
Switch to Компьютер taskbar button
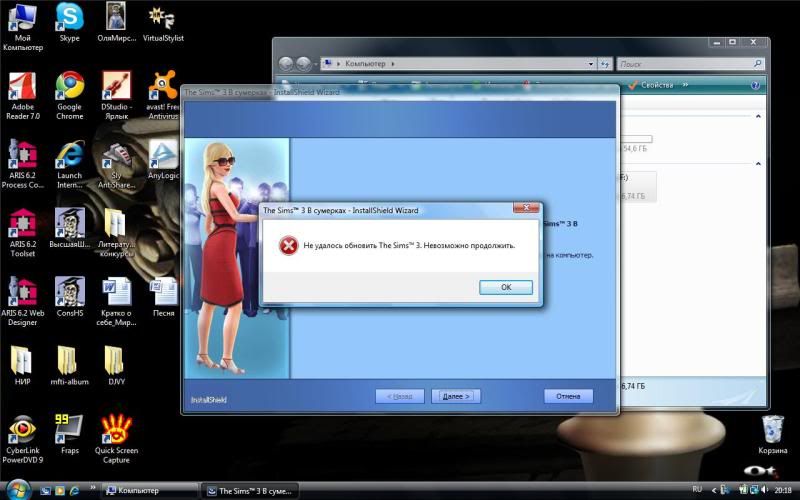149,491
